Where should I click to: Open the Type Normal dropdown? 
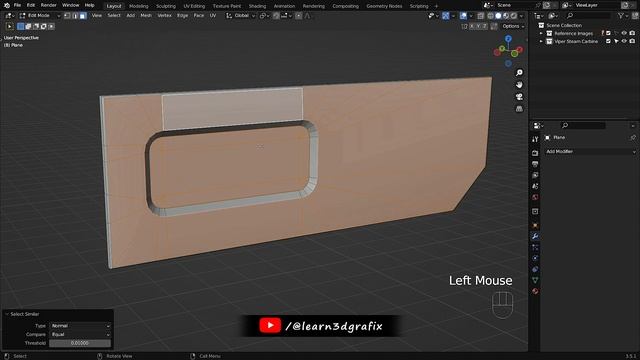(80, 326)
